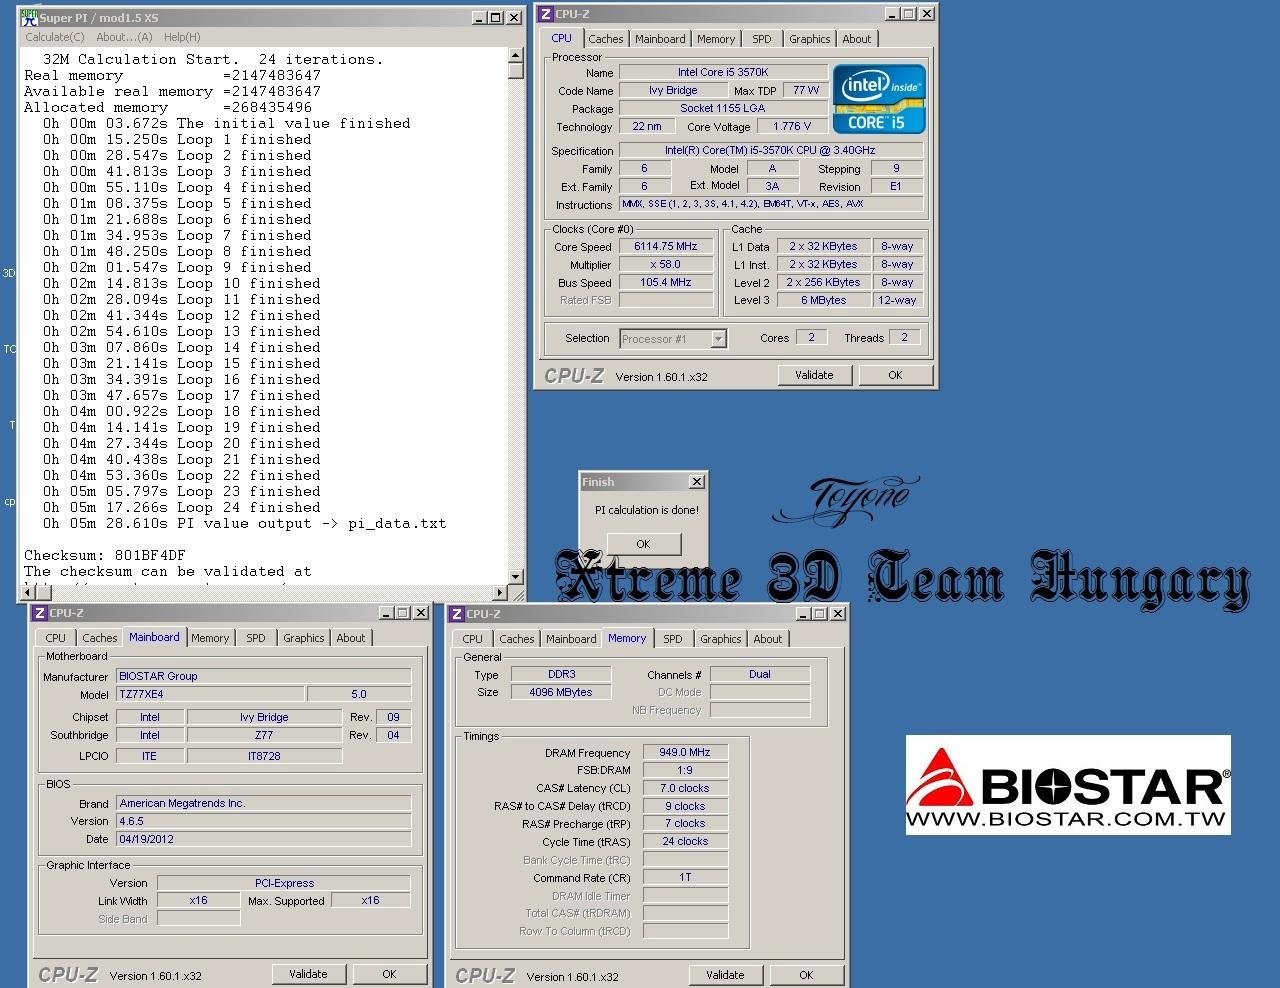Switch to Caches tab in the CPU window
Screen dimensions: 1280x988
605,39
